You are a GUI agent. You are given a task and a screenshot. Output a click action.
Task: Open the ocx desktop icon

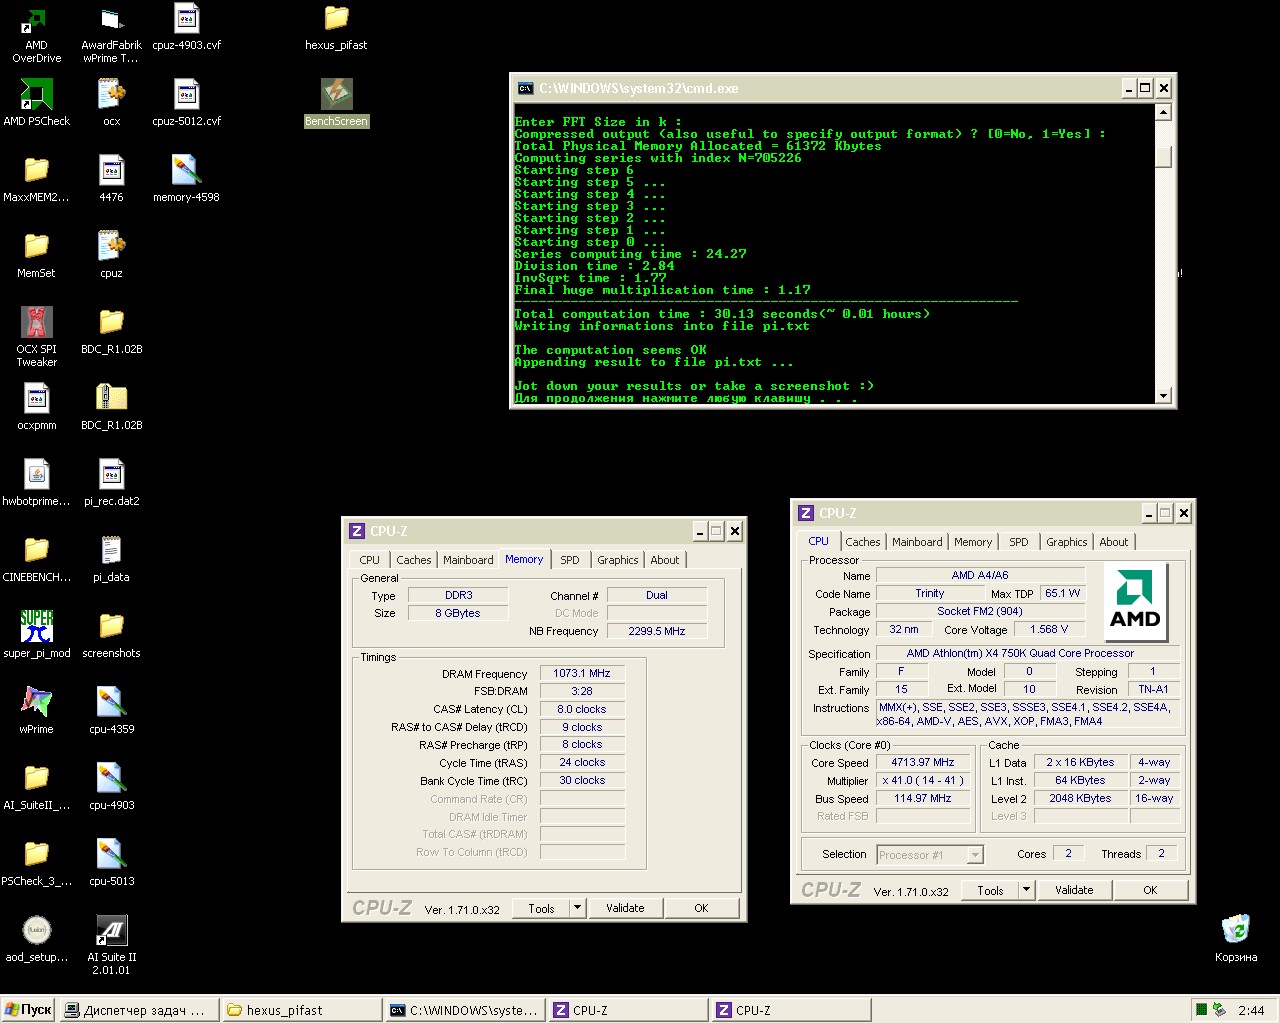(111, 95)
